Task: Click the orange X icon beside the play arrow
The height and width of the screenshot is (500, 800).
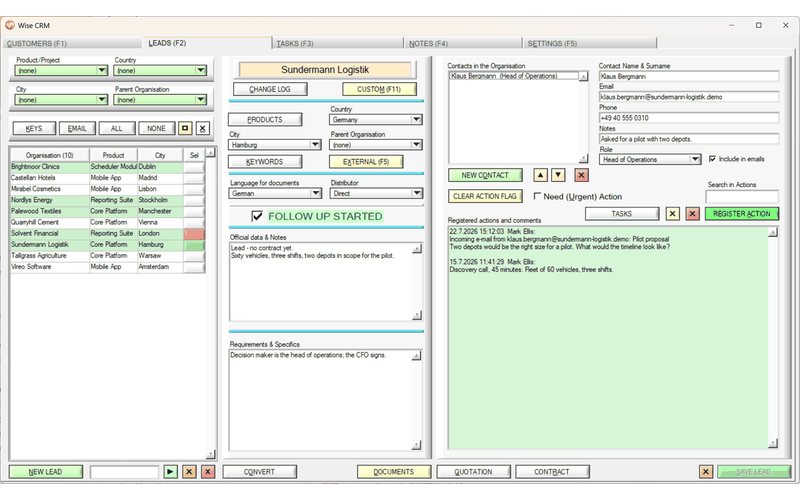Action: (189, 471)
